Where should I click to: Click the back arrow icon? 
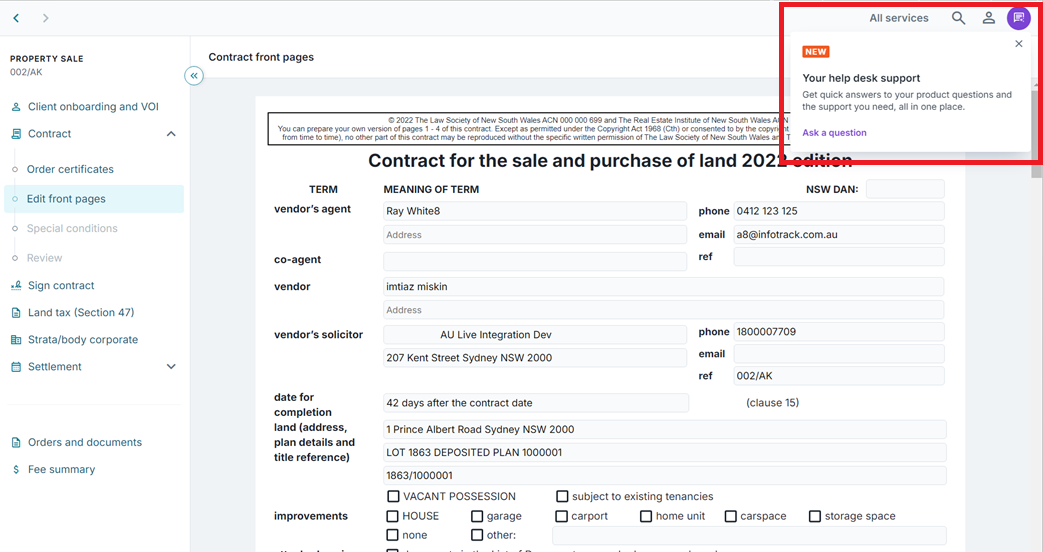(17, 18)
